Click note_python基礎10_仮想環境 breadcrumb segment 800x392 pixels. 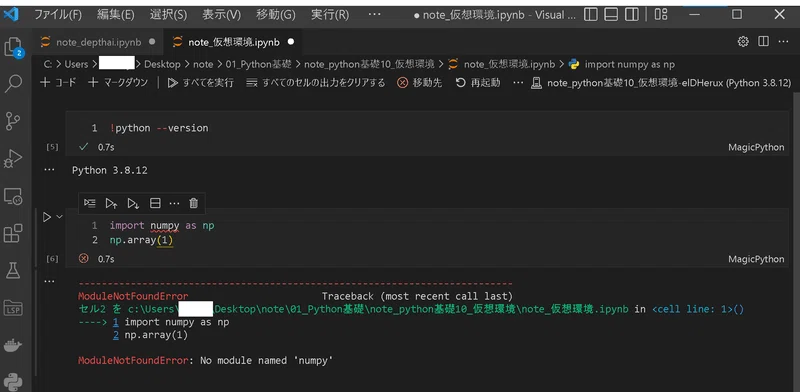369,64
